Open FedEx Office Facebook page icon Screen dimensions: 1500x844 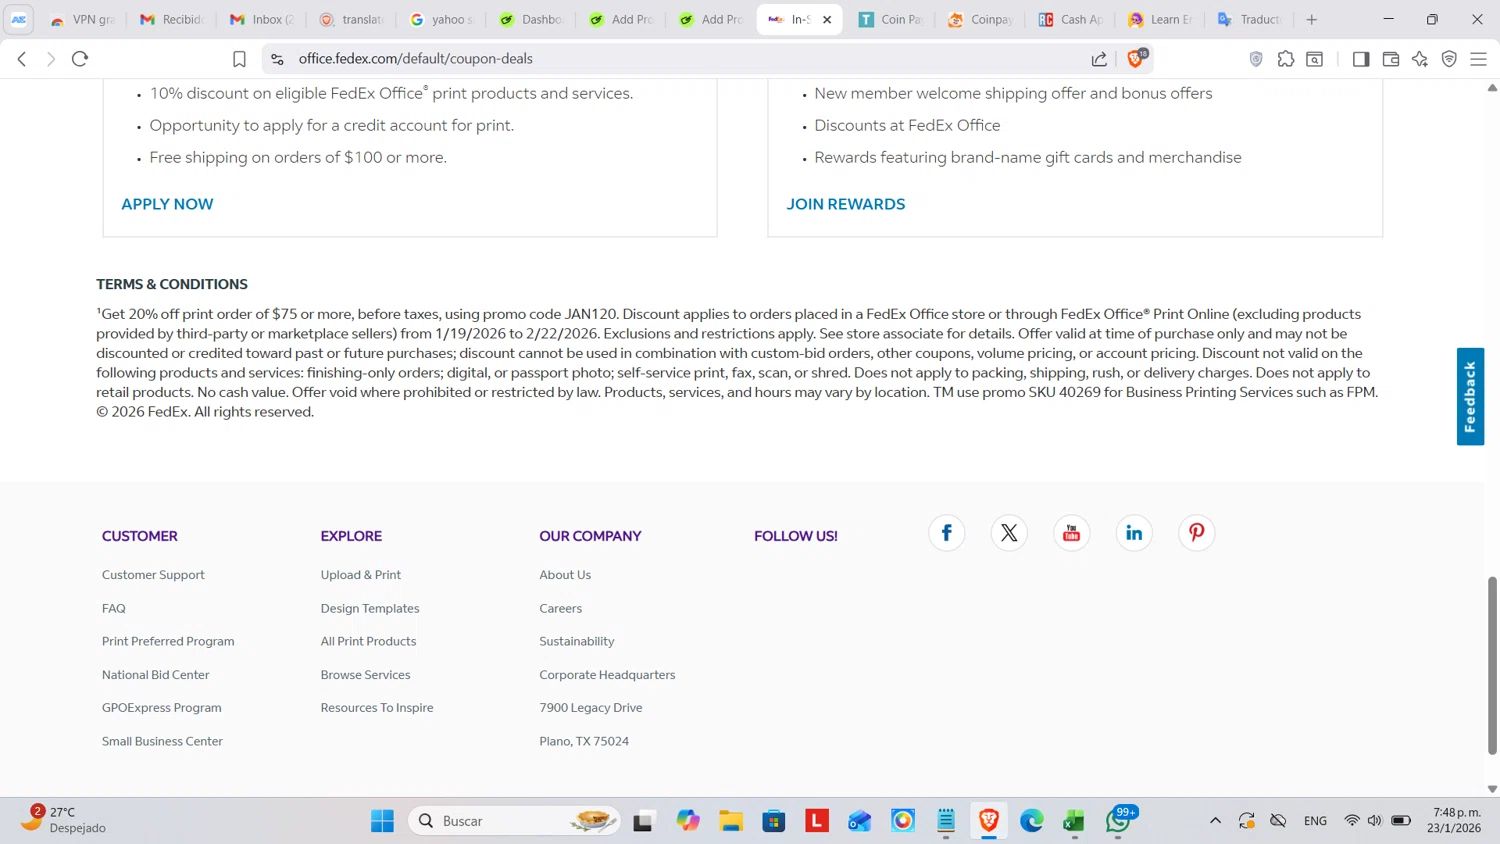click(946, 533)
